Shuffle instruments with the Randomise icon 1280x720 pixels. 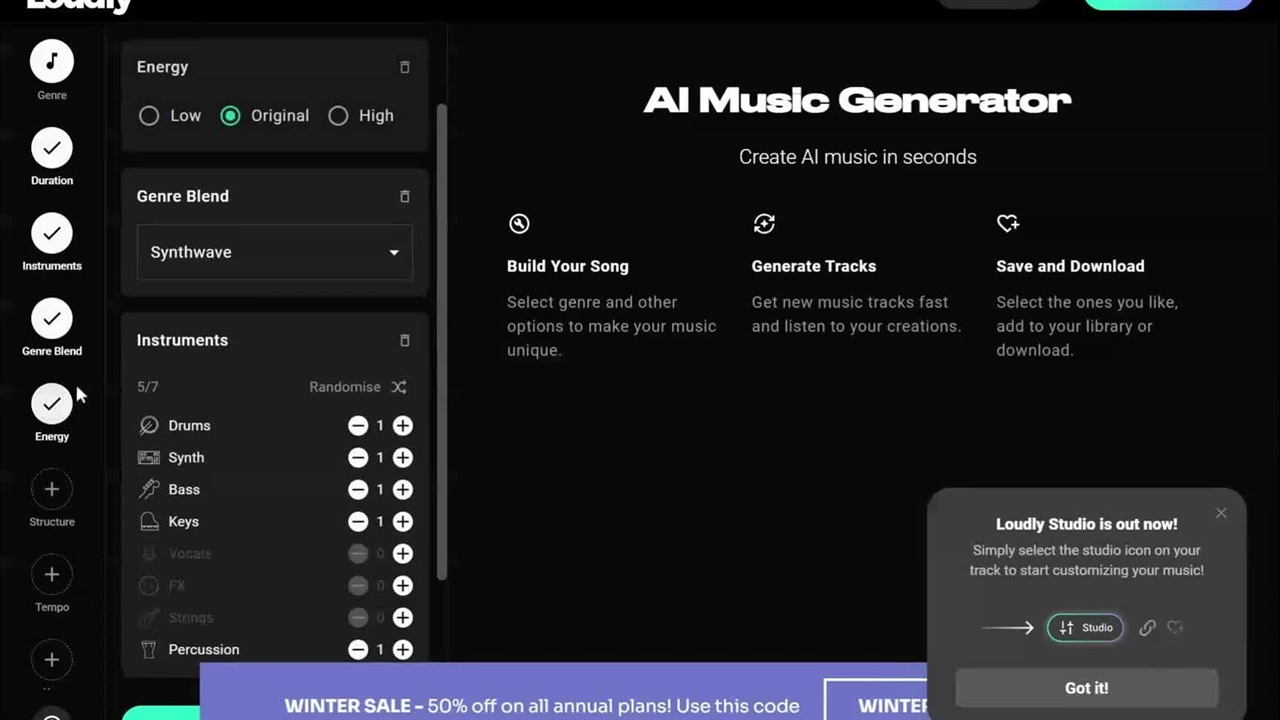(399, 387)
